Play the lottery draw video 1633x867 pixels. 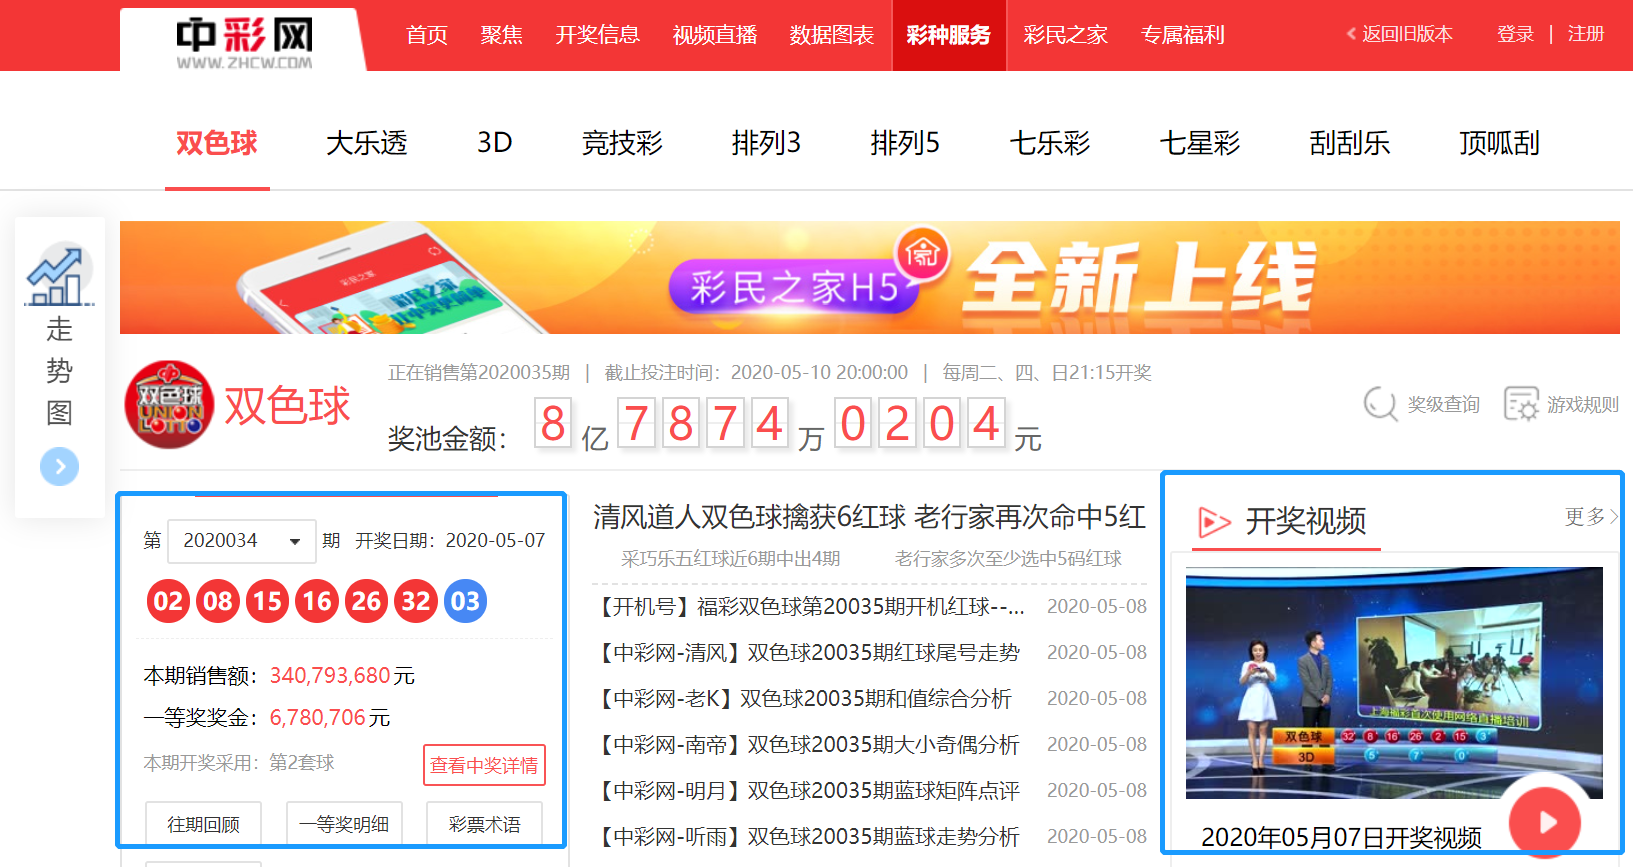pos(1544,822)
